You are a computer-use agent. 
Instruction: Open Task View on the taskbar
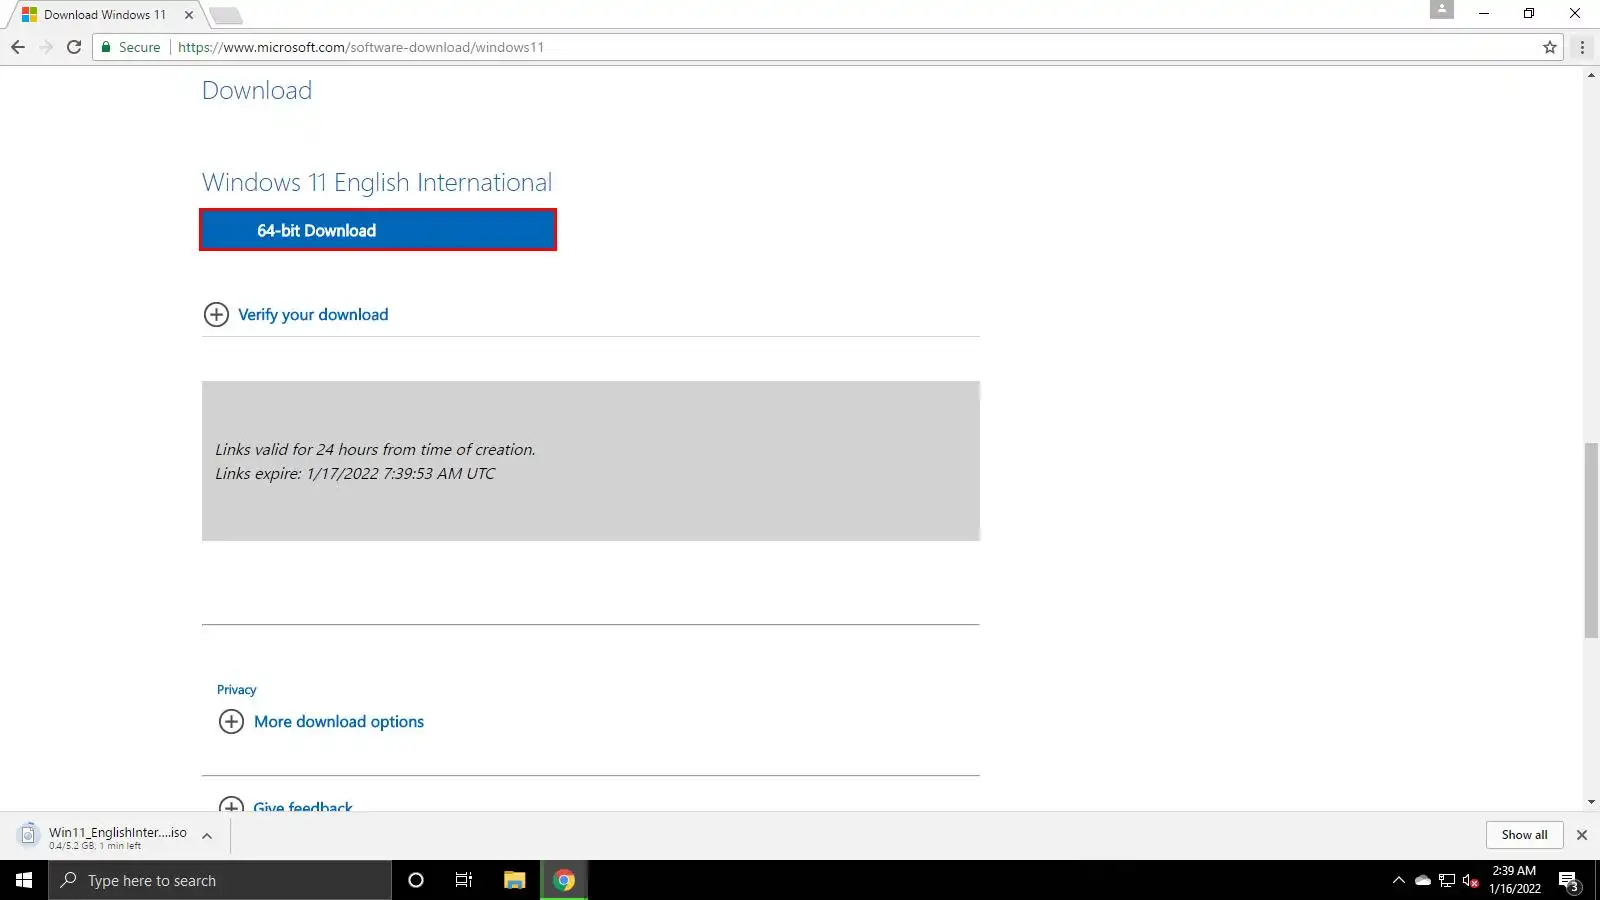tap(464, 880)
